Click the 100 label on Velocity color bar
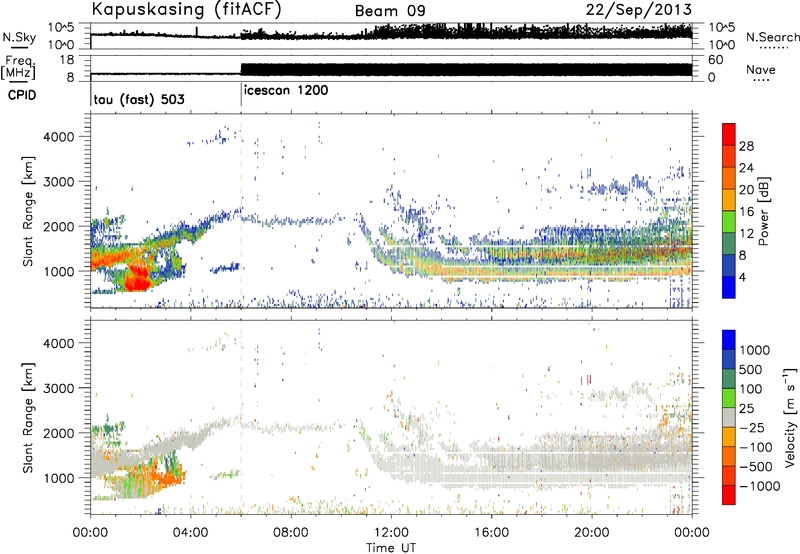The width and height of the screenshot is (800, 554). tap(751, 389)
